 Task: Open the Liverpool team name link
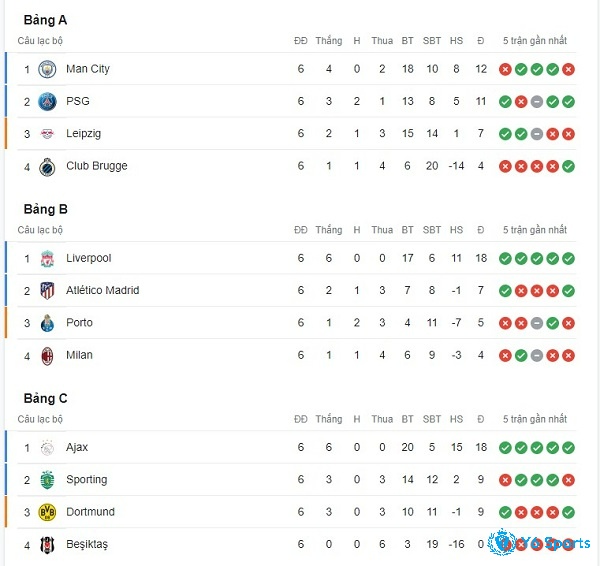coord(88,258)
